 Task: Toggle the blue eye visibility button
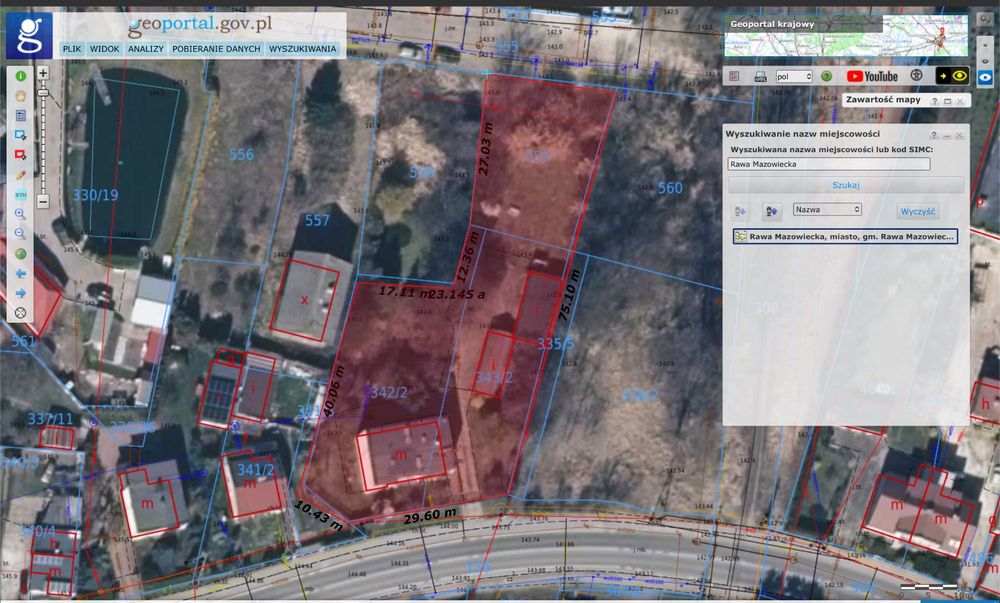(x=985, y=78)
